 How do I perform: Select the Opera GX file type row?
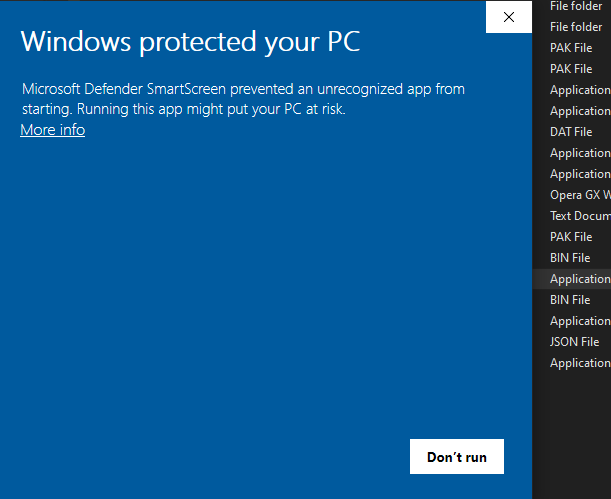point(580,195)
